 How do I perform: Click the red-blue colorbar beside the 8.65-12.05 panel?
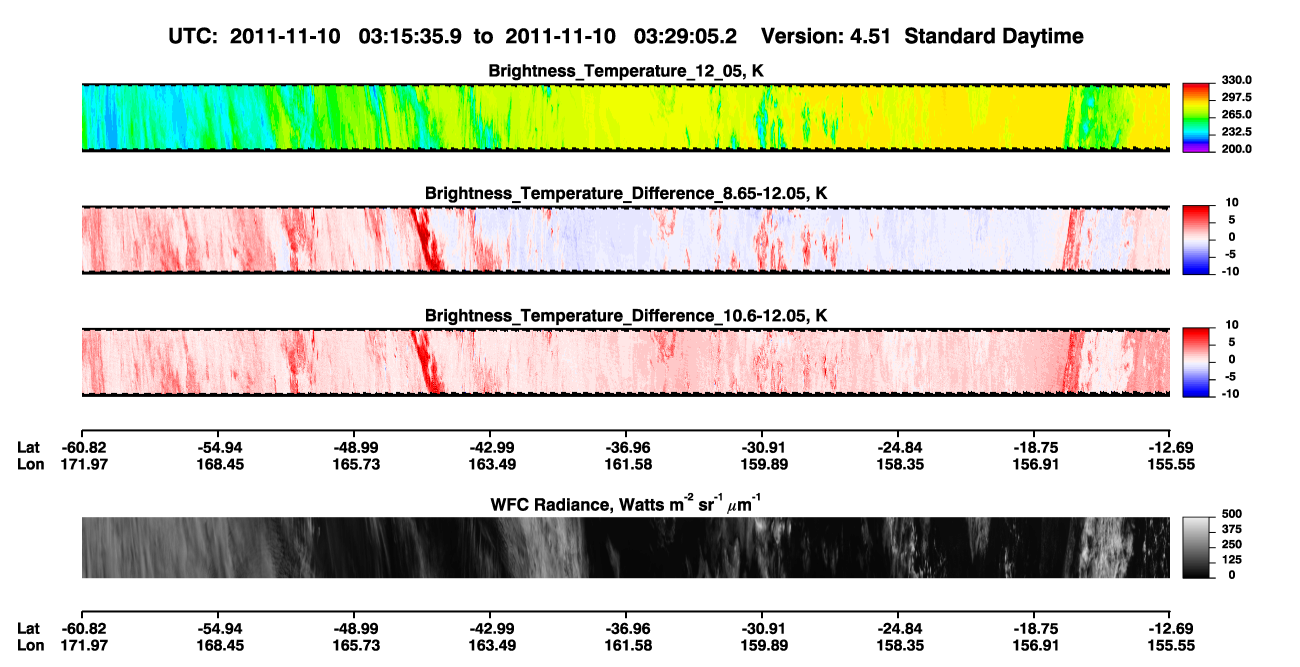(x=1196, y=240)
